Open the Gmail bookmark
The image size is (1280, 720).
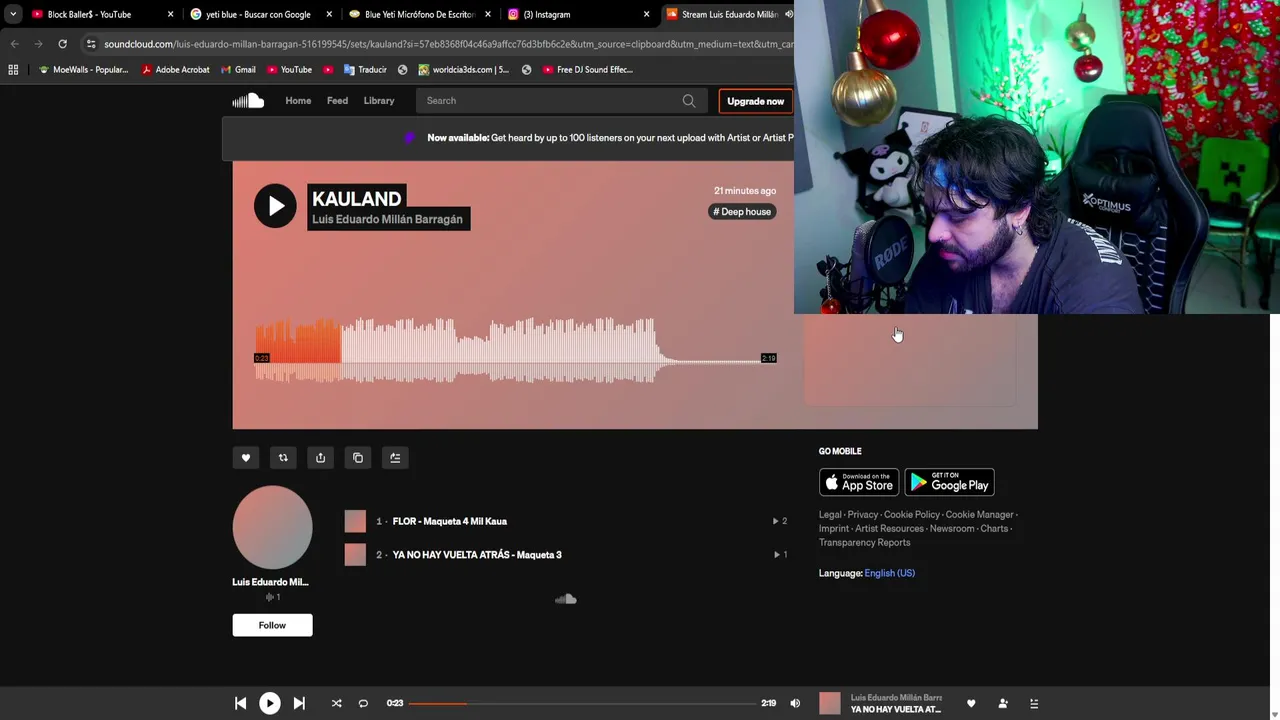pyautogui.click(x=238, y=70)
